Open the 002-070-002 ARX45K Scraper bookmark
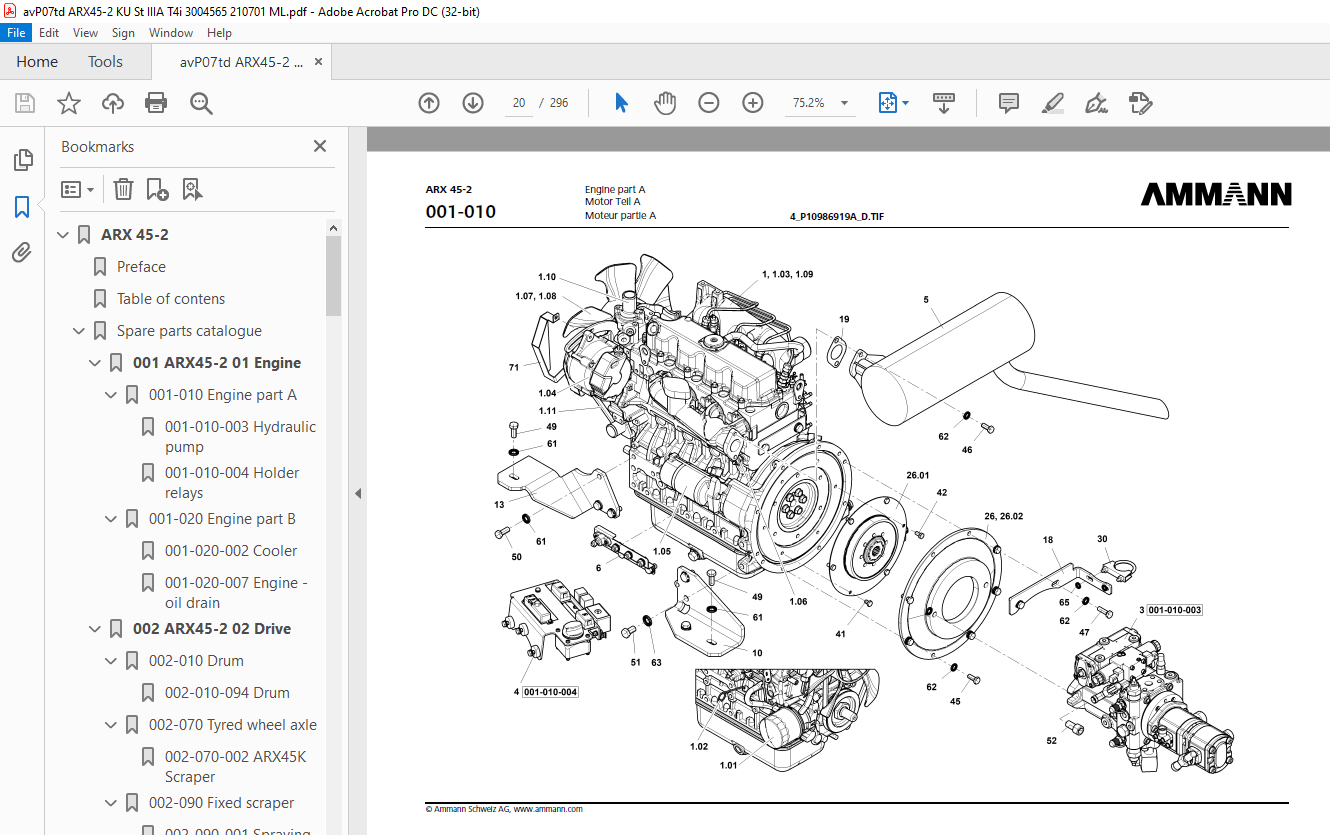This screenshot has height=835, width=1330. click(x=235, y=767)
